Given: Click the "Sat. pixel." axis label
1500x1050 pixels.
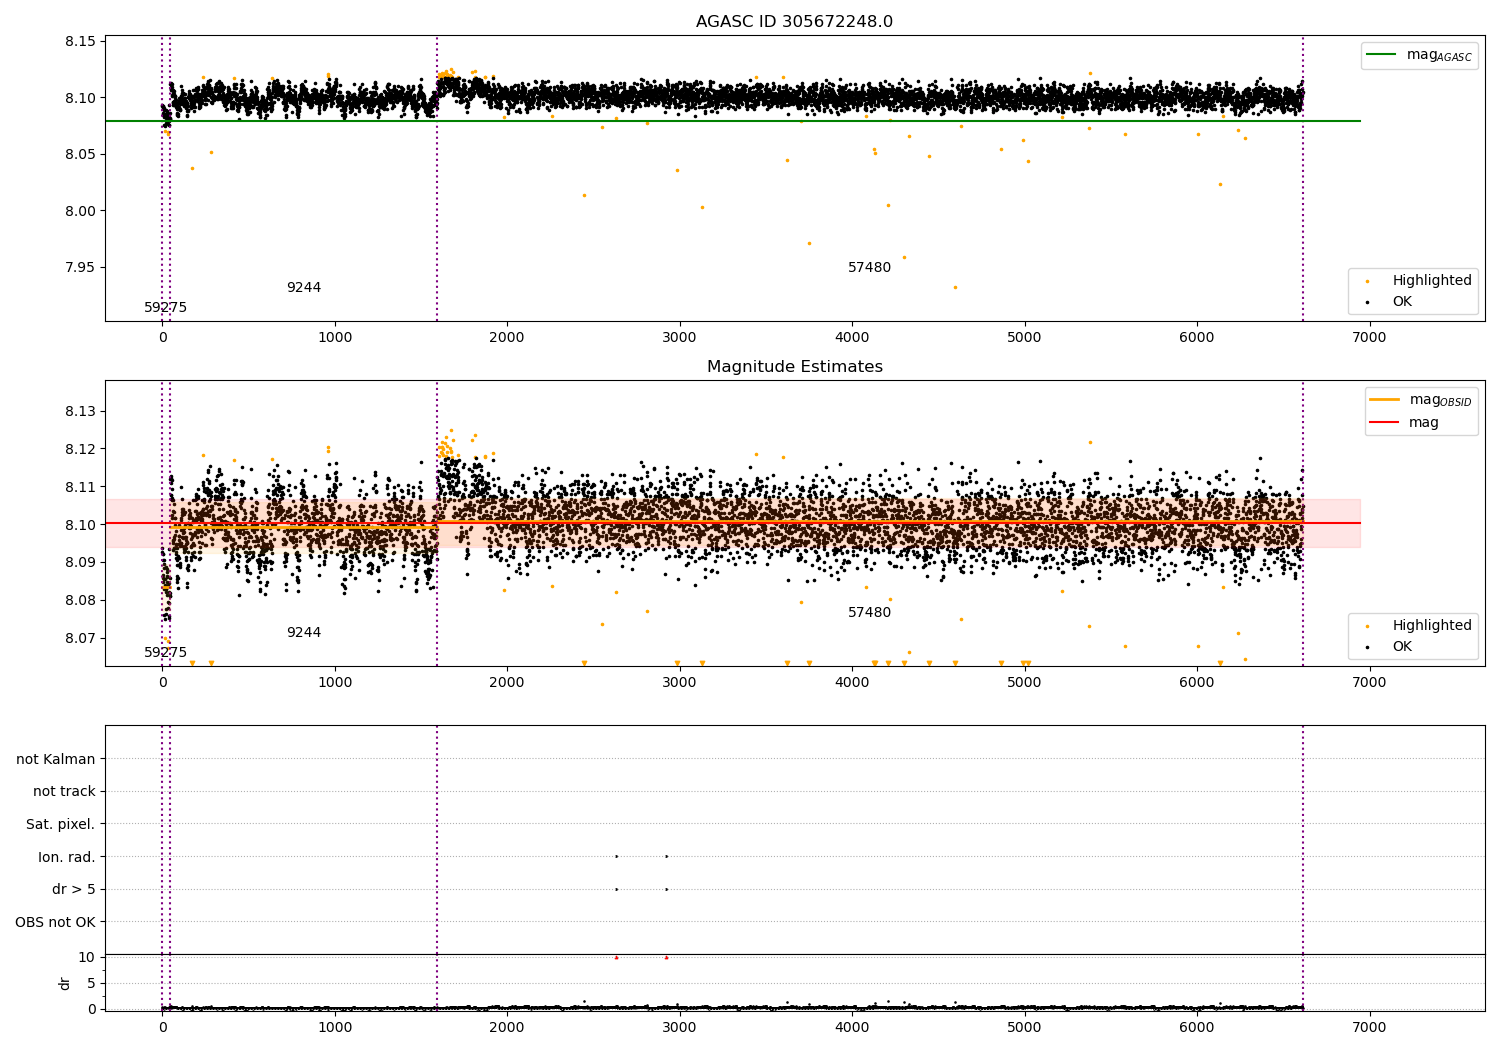Looking at the screenshot, I should 61,825.
